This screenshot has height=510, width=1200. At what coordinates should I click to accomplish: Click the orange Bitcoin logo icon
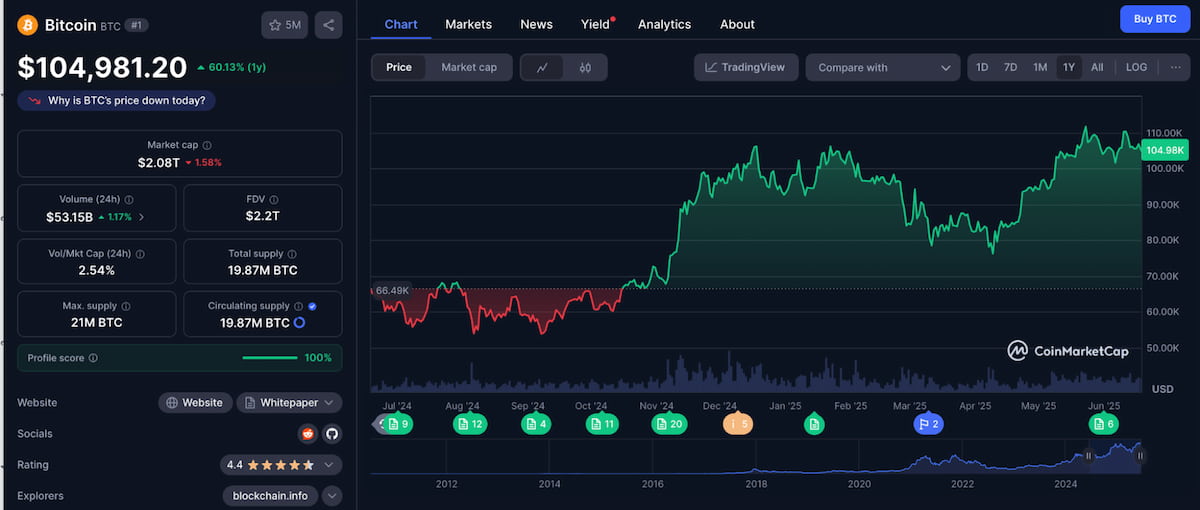pyautogui.click(x=27, y=24)
